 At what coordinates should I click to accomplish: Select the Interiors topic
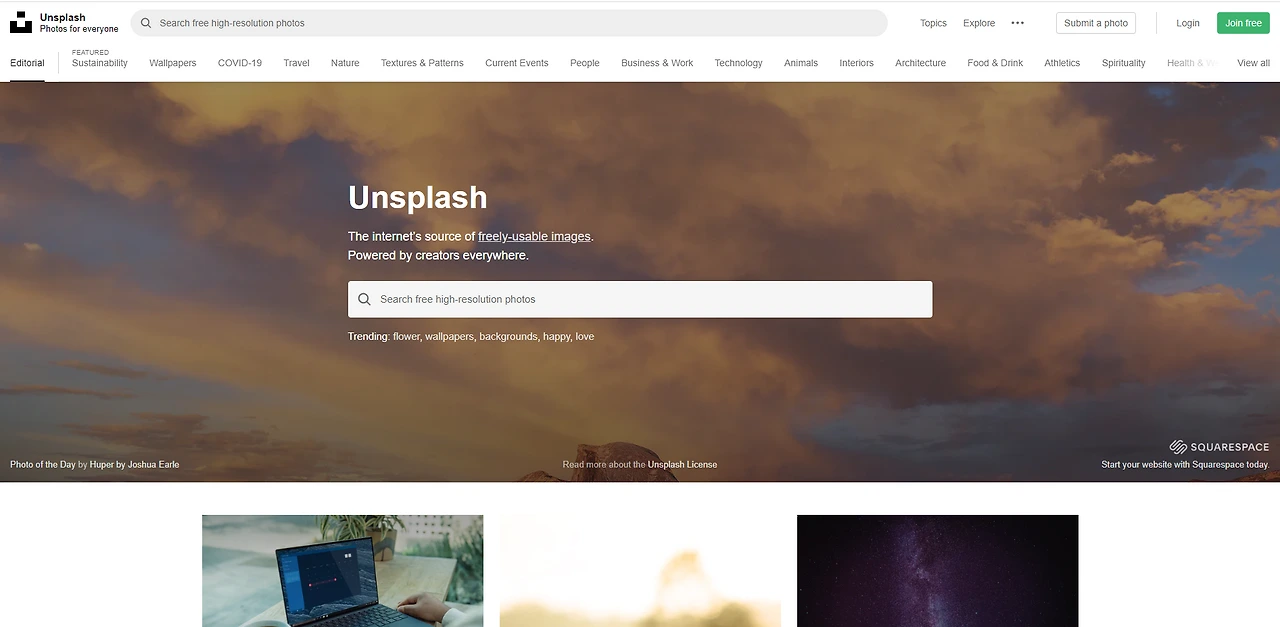856,63
